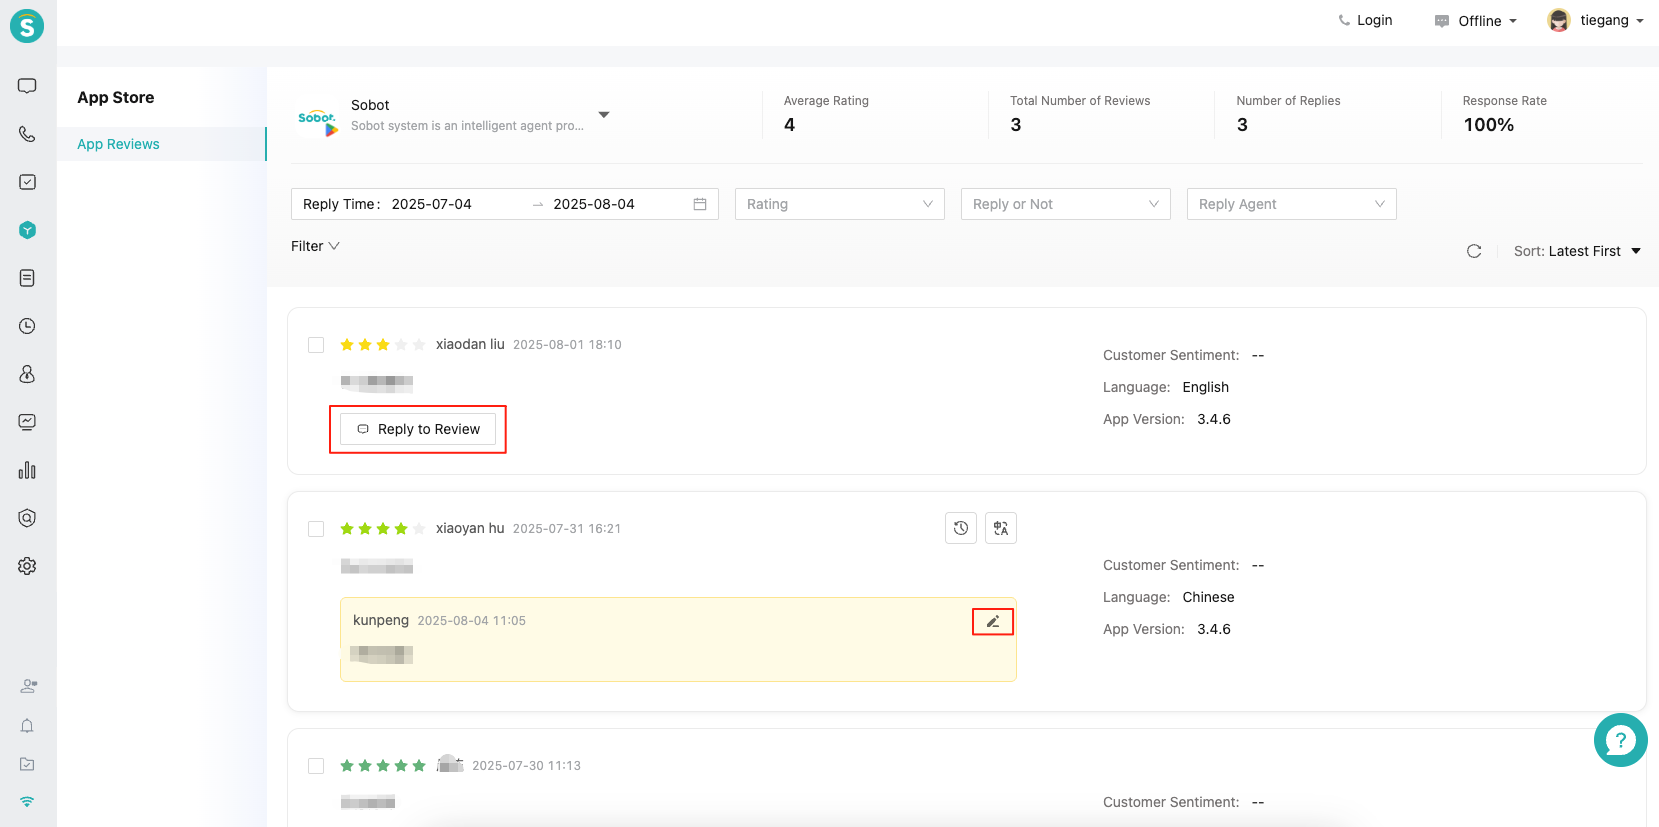1659x827 pixels.
Task: Check the box for the 2025-07-30 review
Action: [x=316, y=766]
